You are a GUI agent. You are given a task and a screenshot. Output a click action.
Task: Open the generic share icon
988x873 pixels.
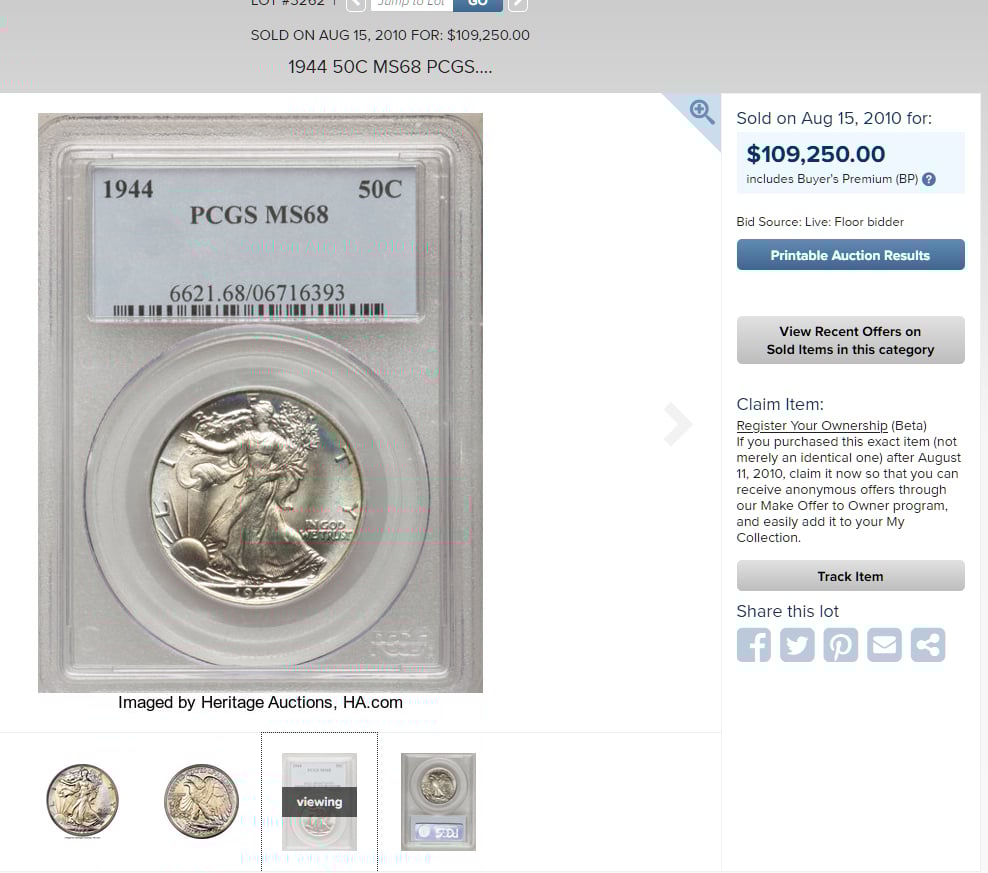[x=928, y=645]
